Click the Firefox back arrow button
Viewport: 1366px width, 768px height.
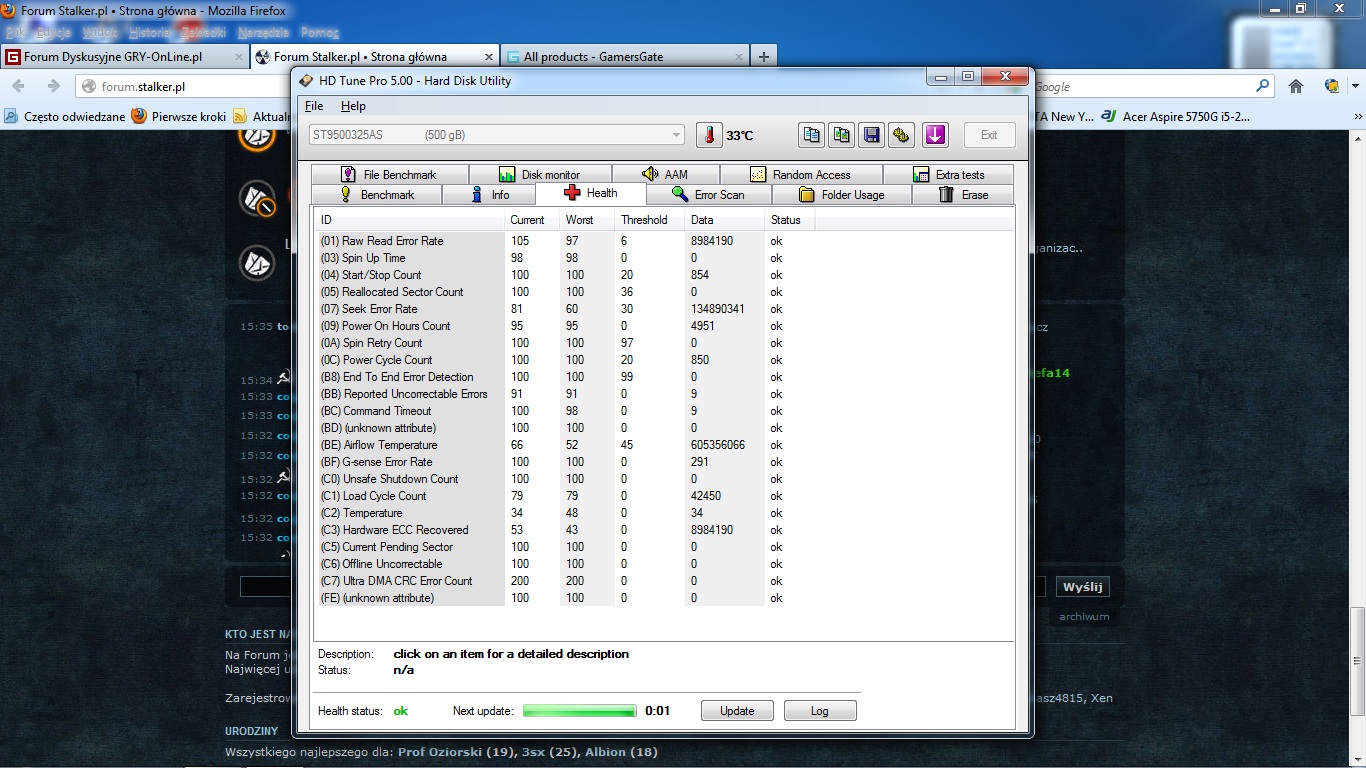[x=19, y=87]
